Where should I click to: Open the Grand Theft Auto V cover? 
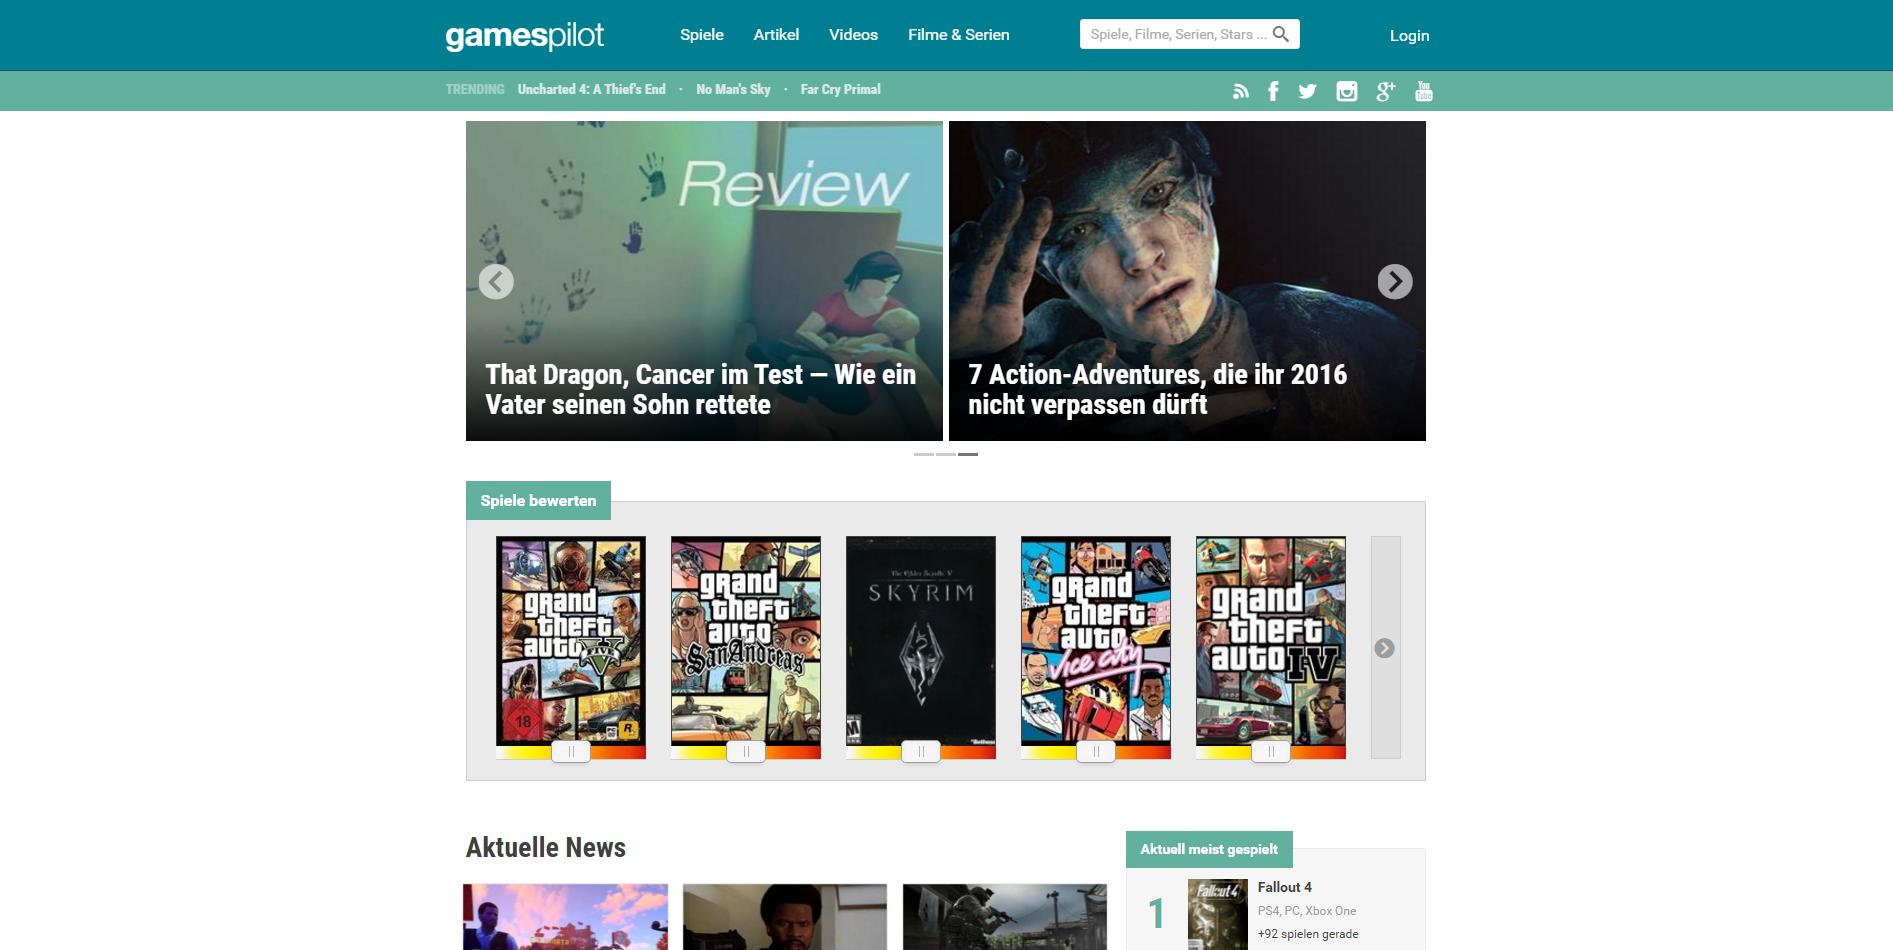(571, 640)
